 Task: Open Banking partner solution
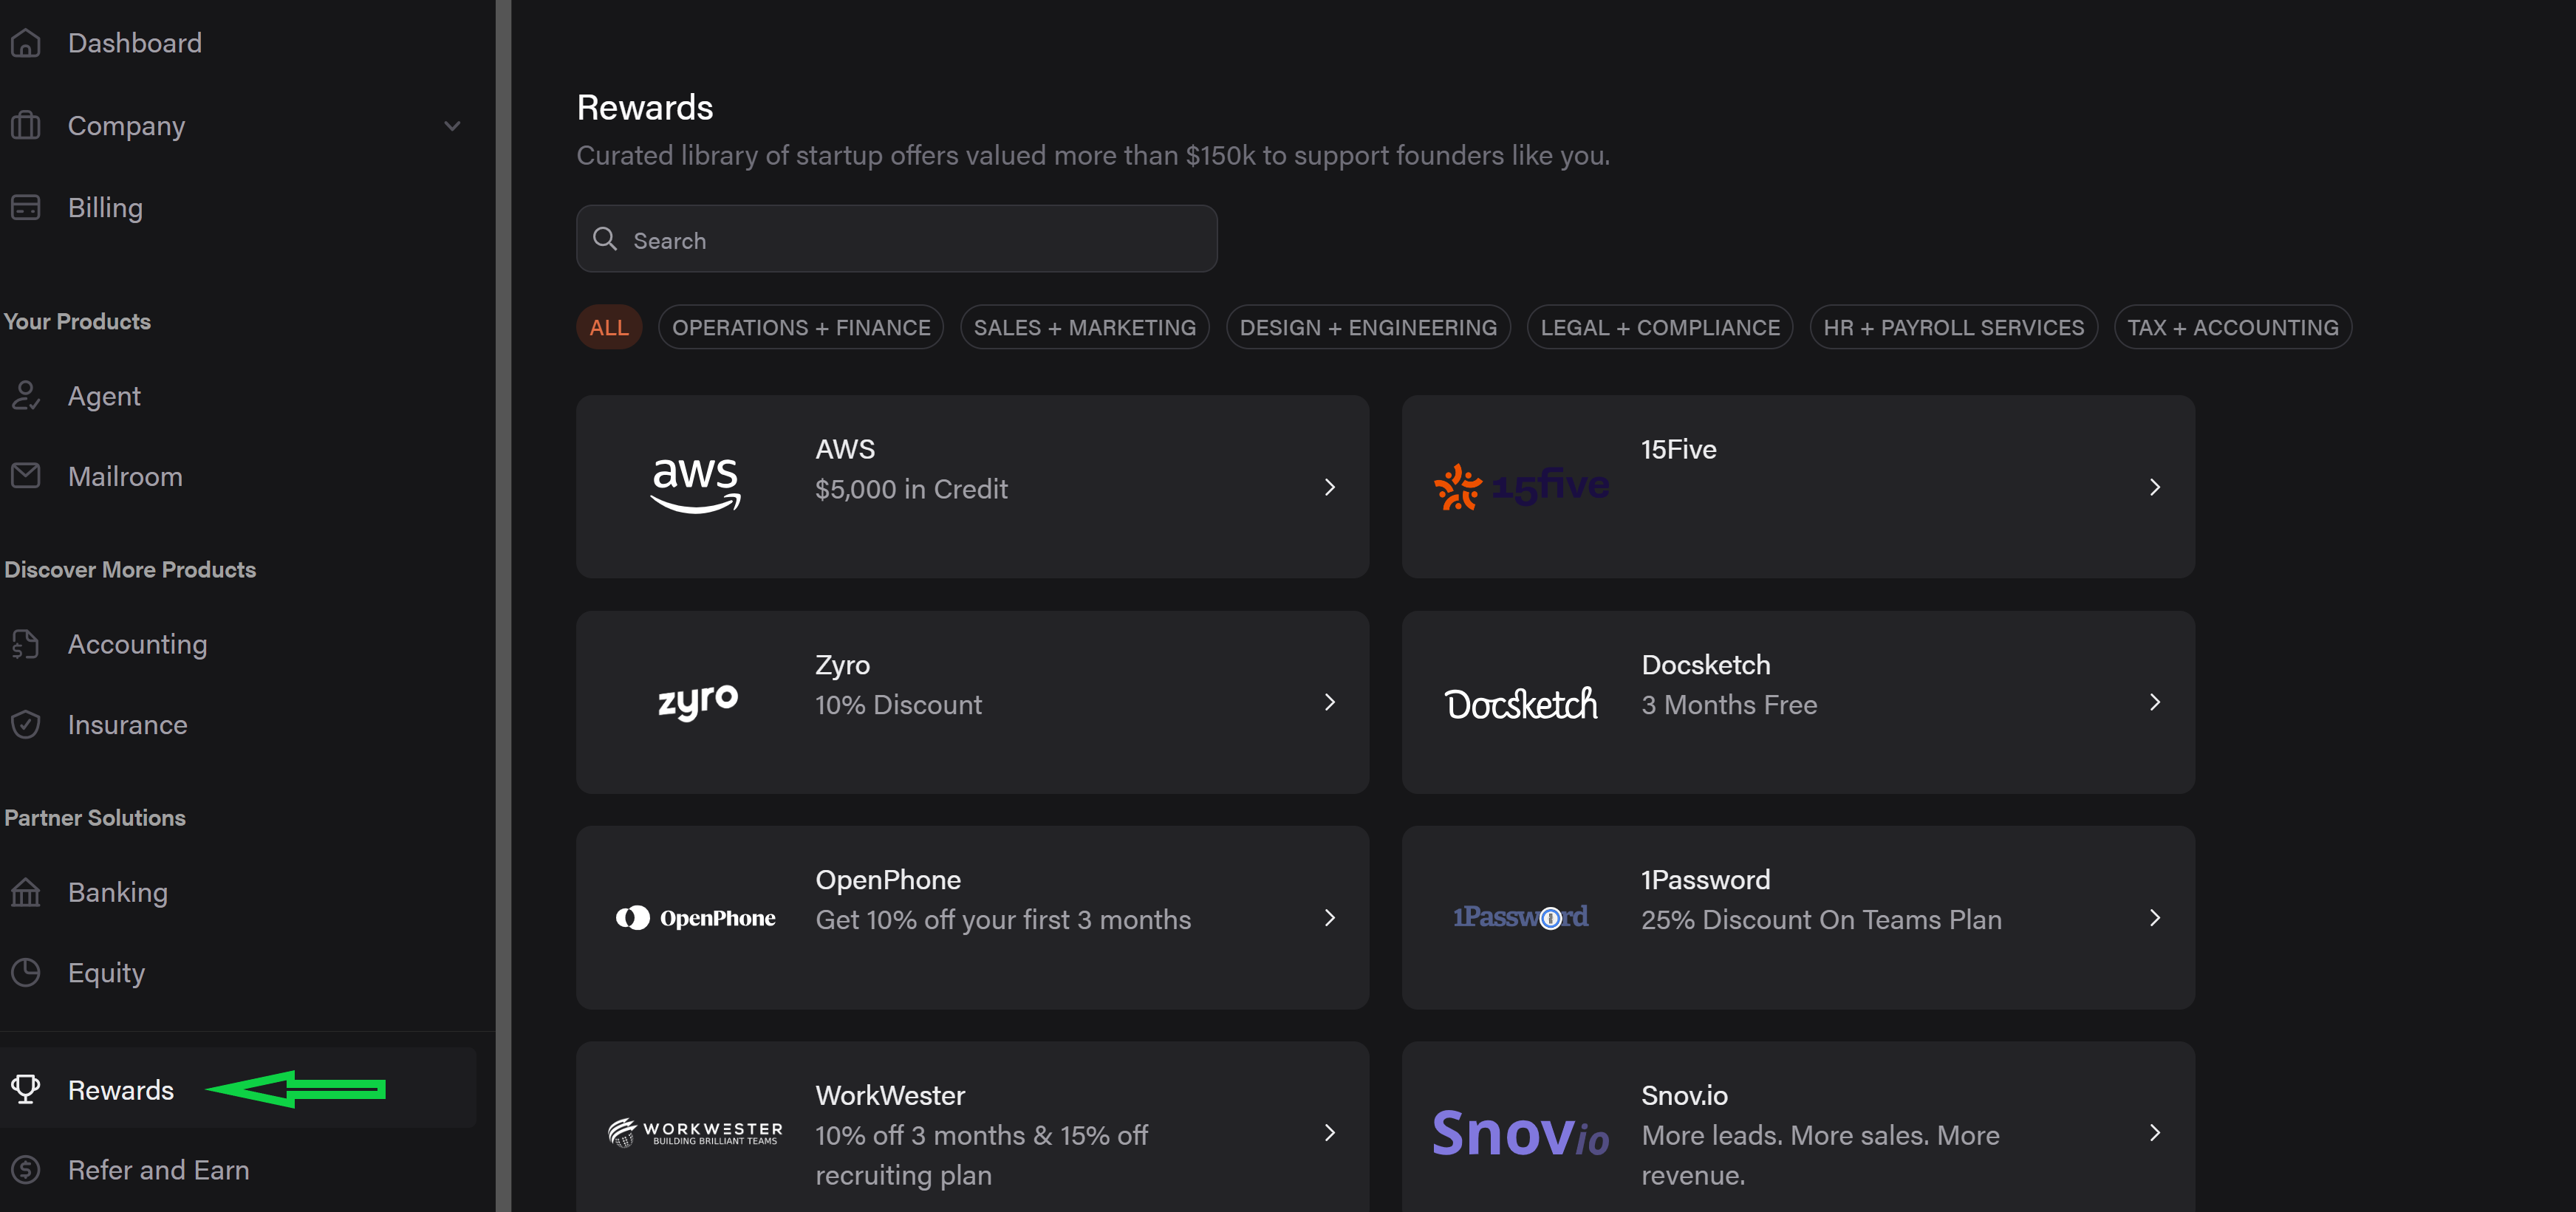pyautogui.click(x=117, y=892)
